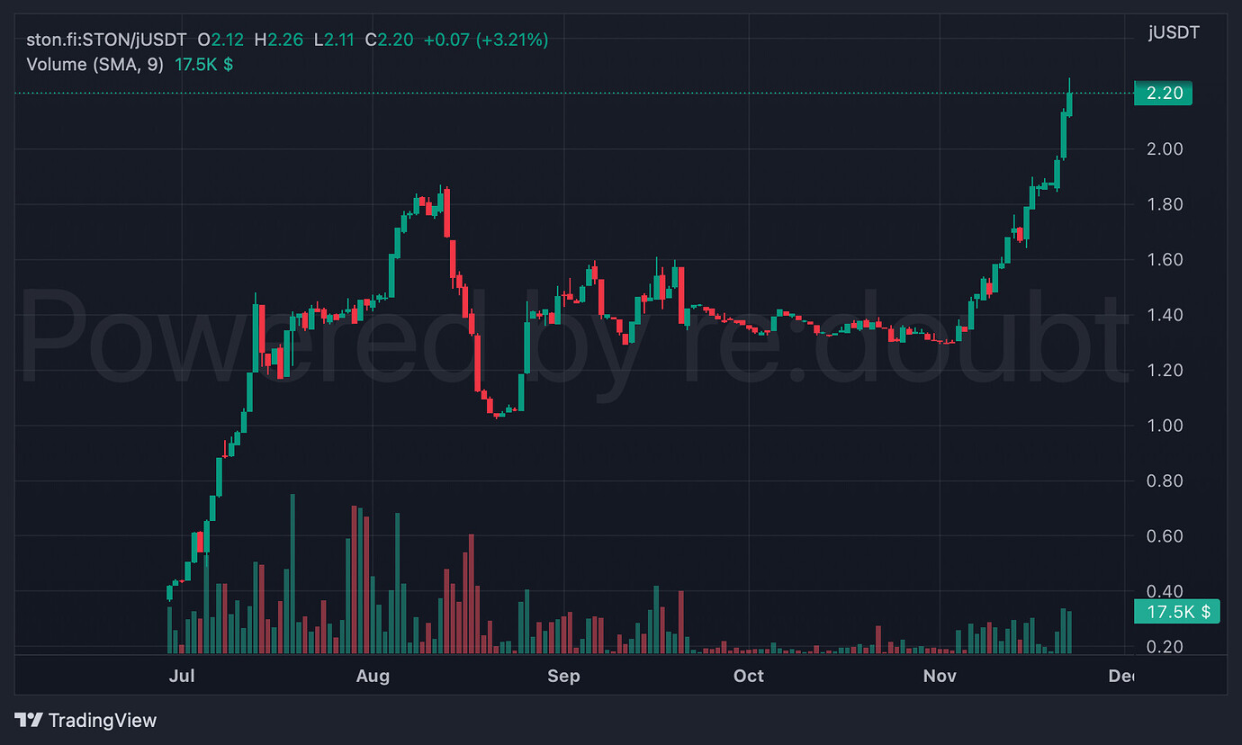Click the latest green candle at chart's right edge
The height and width of the screenshot is (745, 1242).
(x=1070, y=104)
